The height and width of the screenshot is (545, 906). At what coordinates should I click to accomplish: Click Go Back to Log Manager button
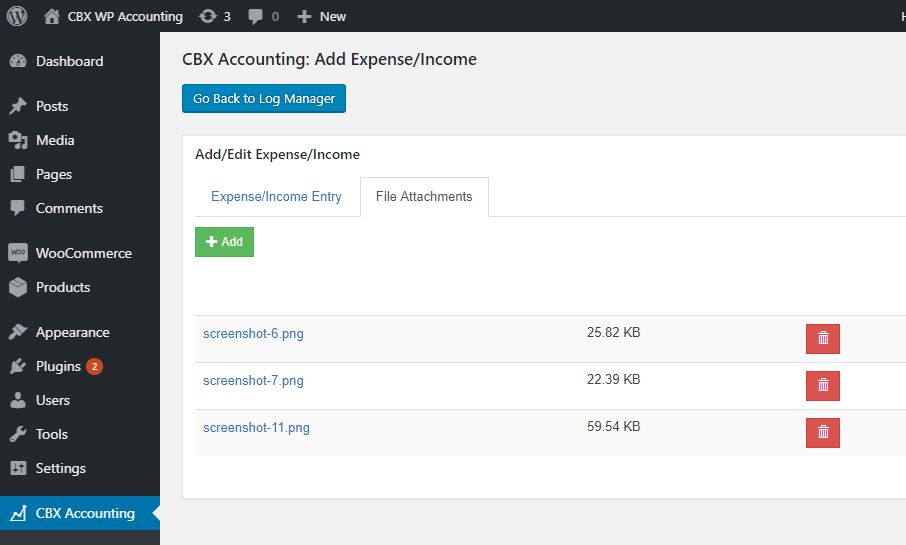click(264, 99)
